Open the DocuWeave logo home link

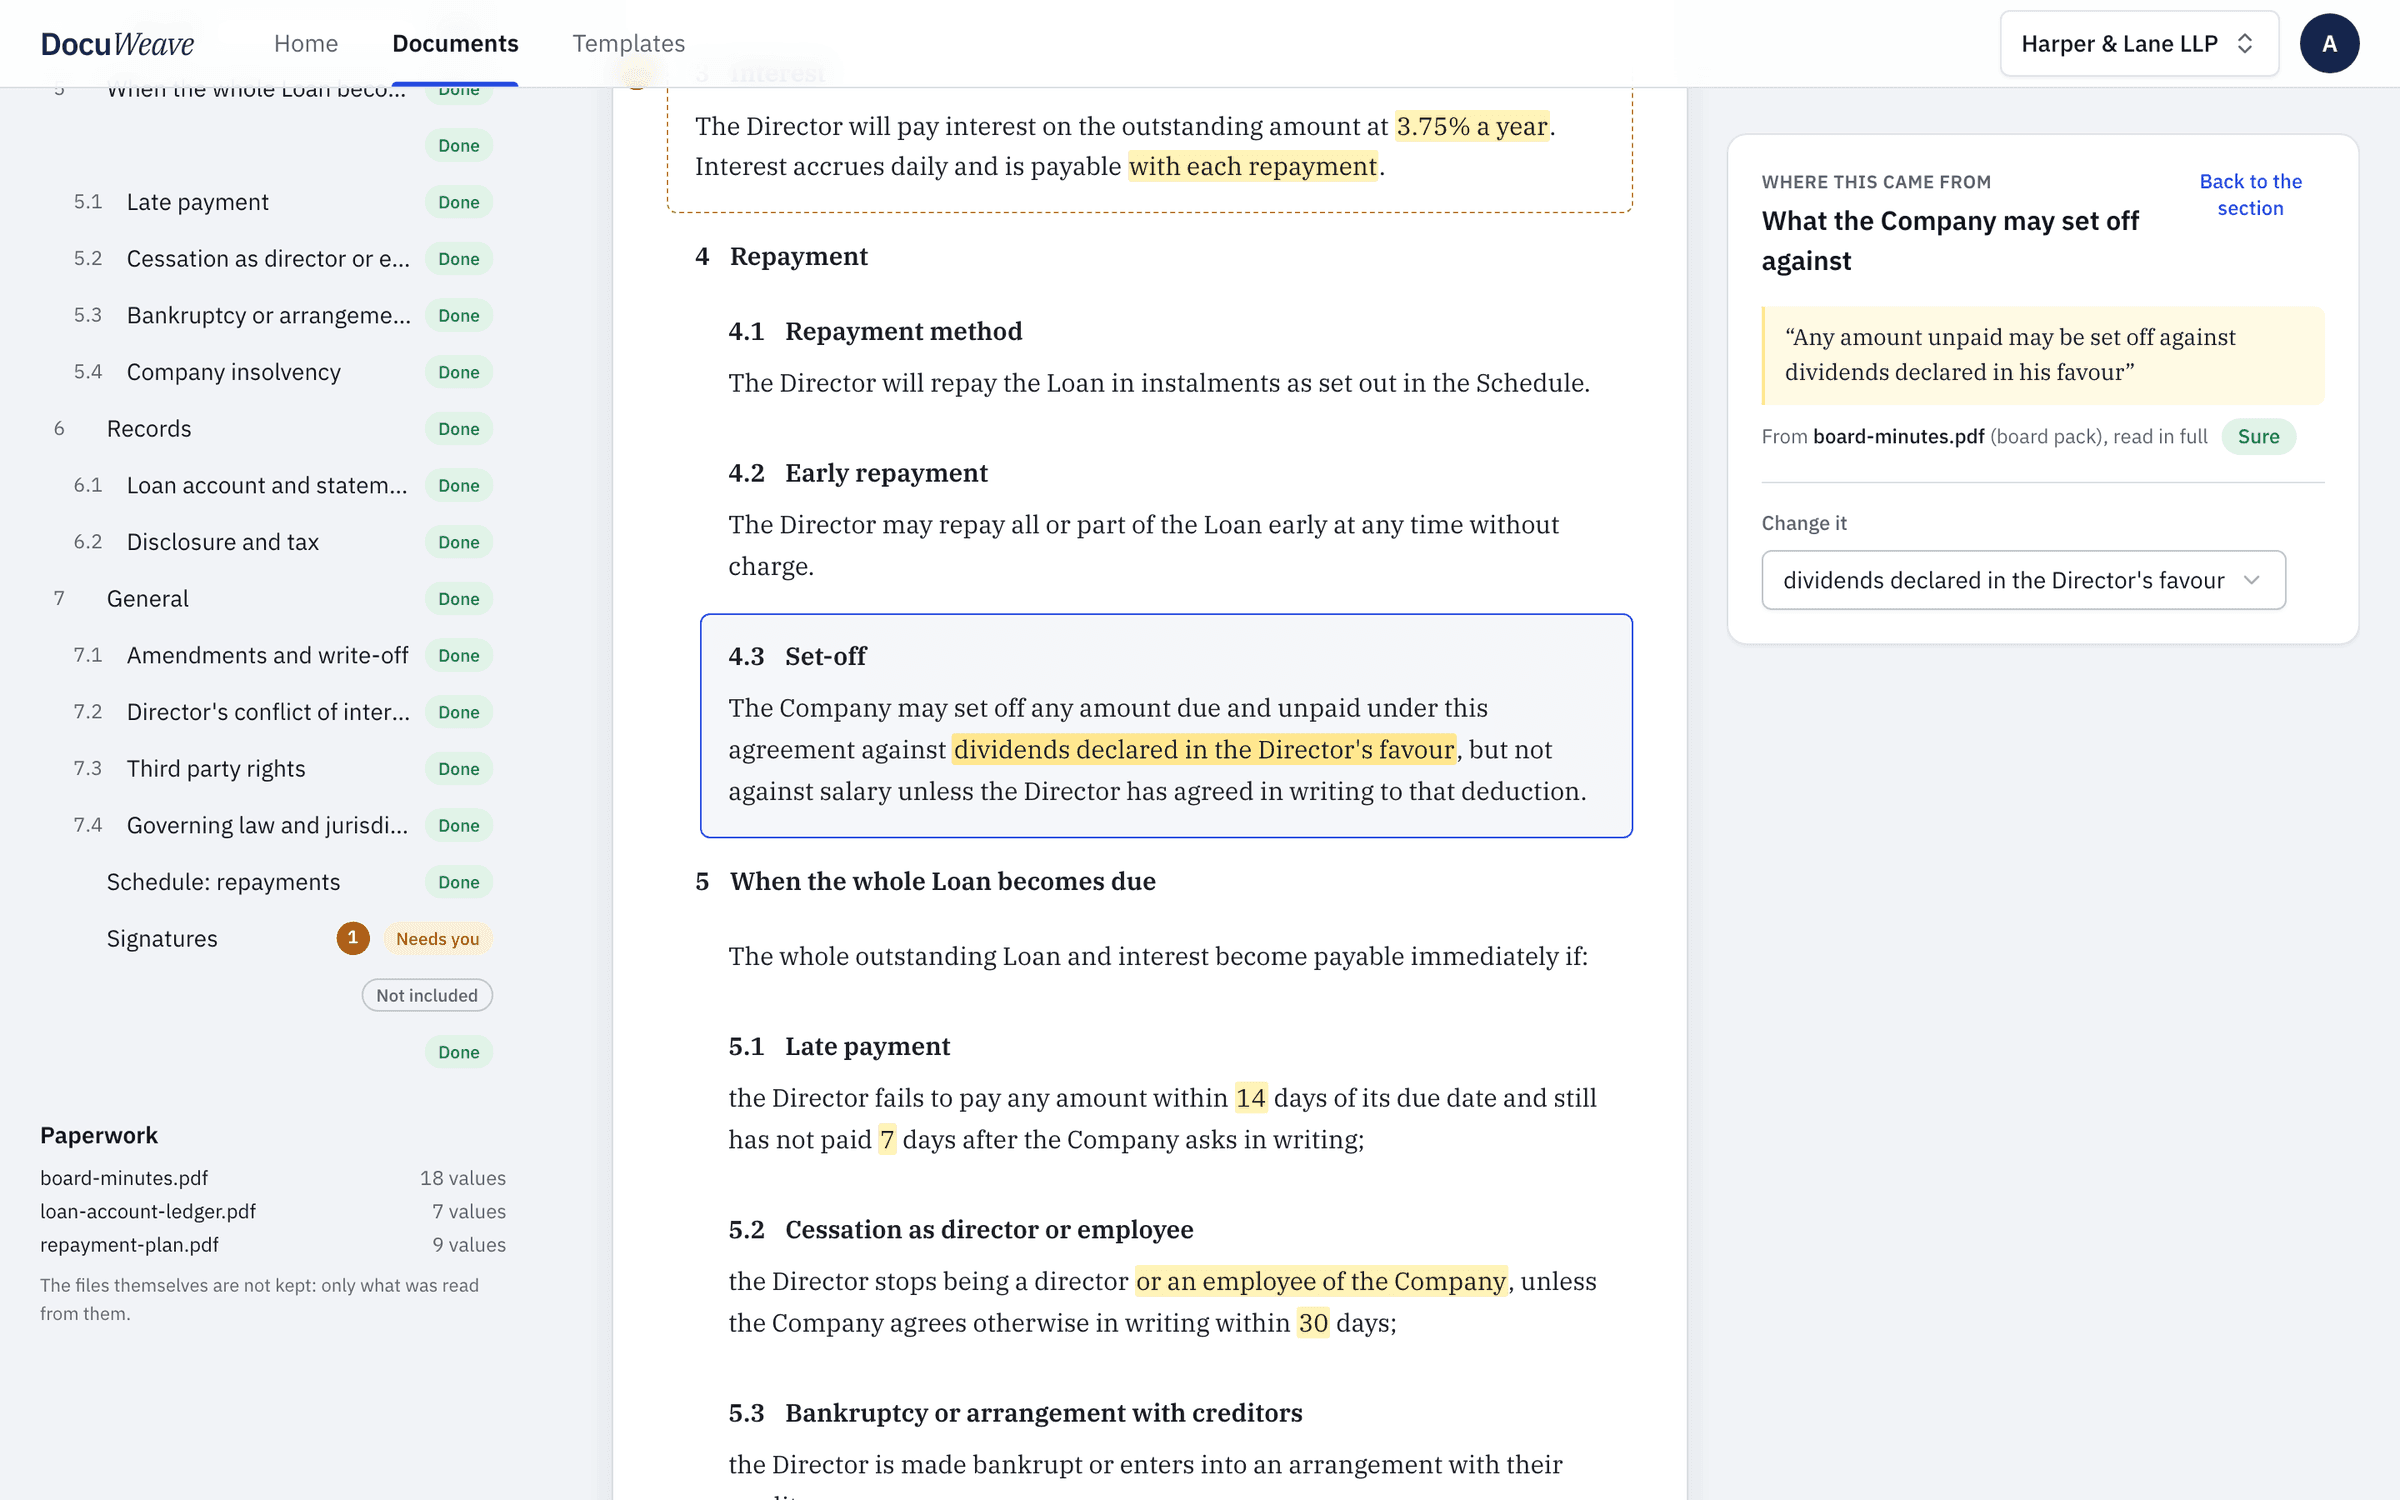[x=117, y=43]
